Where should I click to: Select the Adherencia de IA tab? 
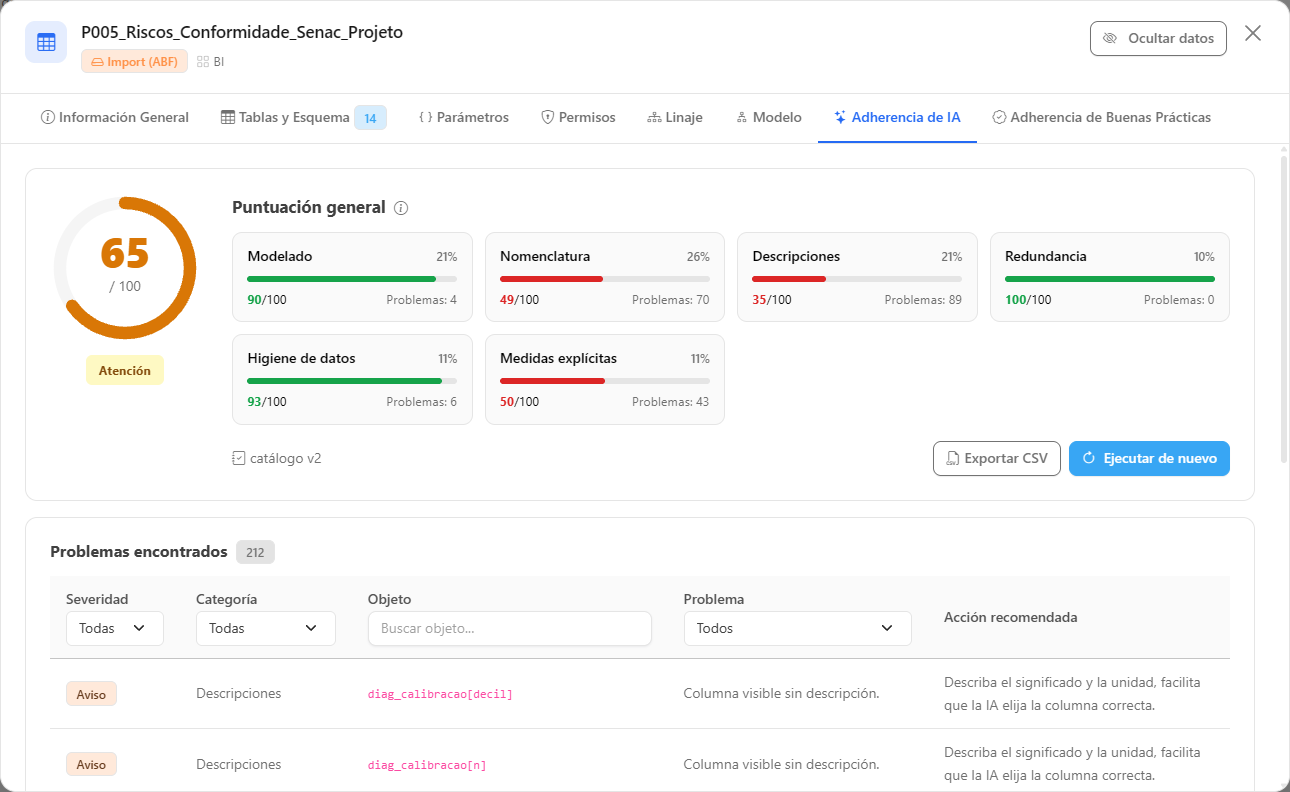click(x=897, y=118)
